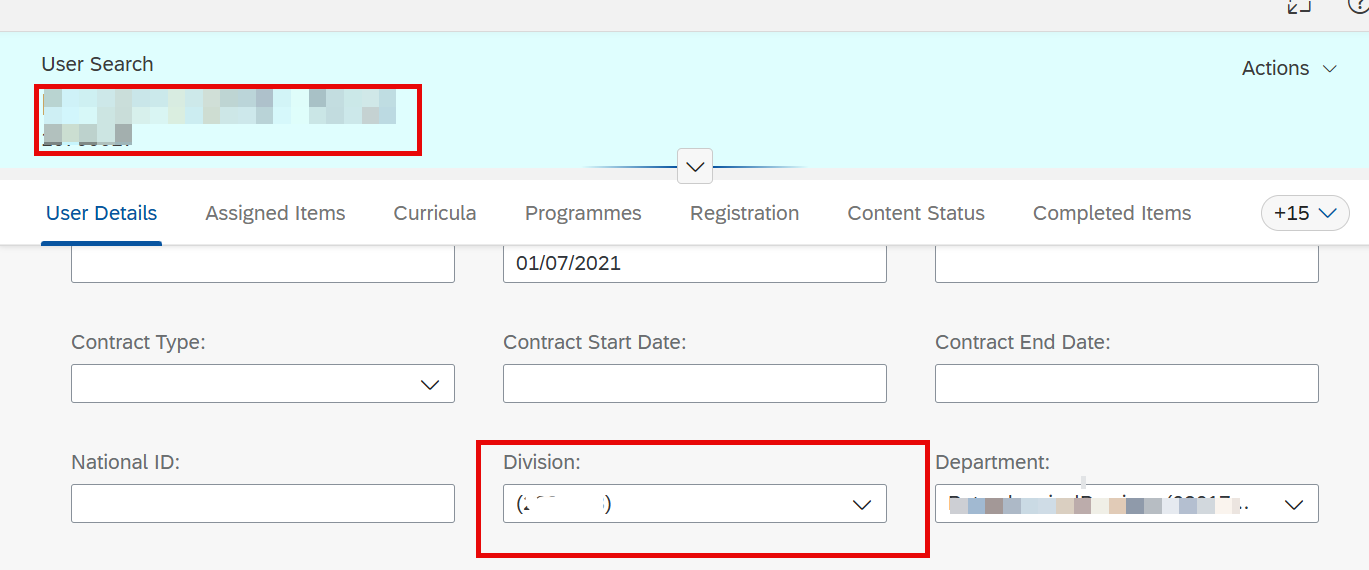Image resolution: width=1369 pixels, height=570 pixels.
Task: View the Completed Items tab
Action: pos(1112,213)
